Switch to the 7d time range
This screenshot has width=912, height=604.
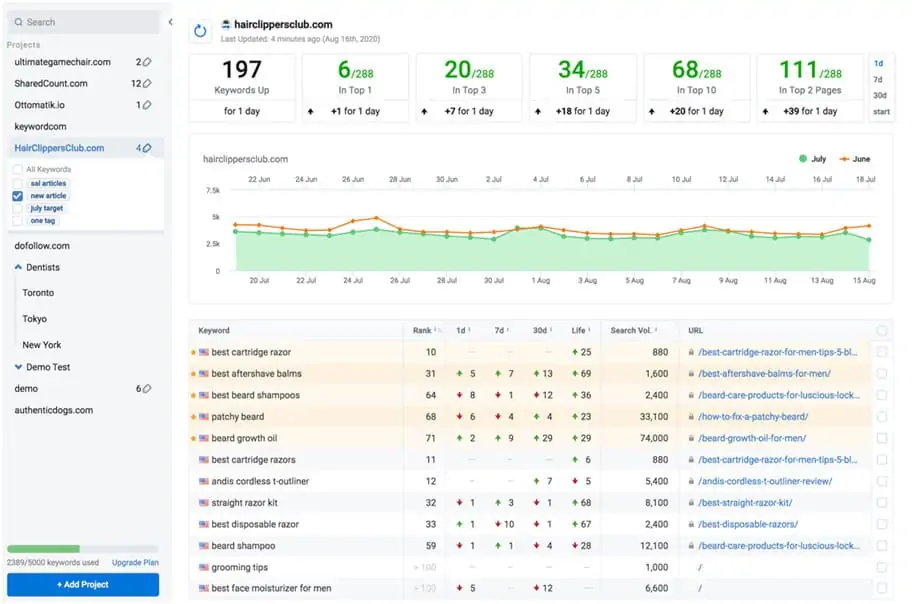coord(878,79)
